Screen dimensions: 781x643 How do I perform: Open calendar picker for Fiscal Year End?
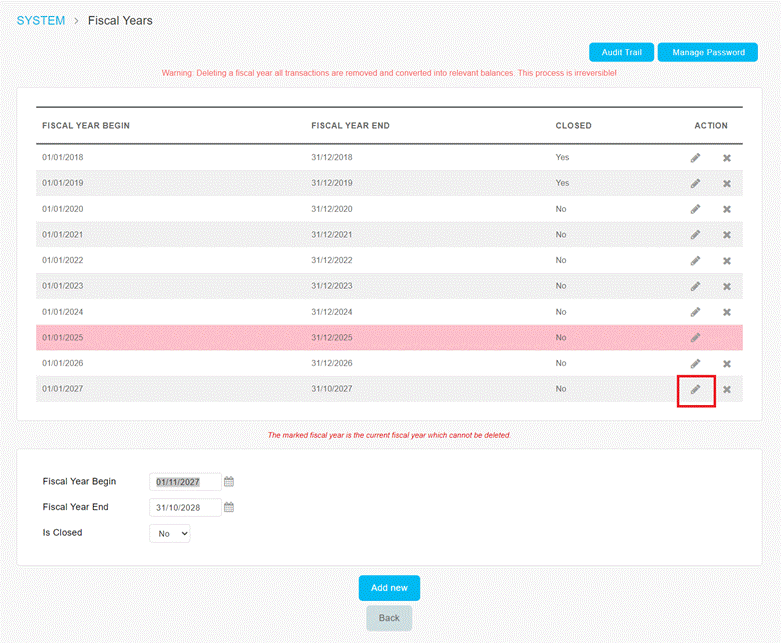click(x=229, y=507)
